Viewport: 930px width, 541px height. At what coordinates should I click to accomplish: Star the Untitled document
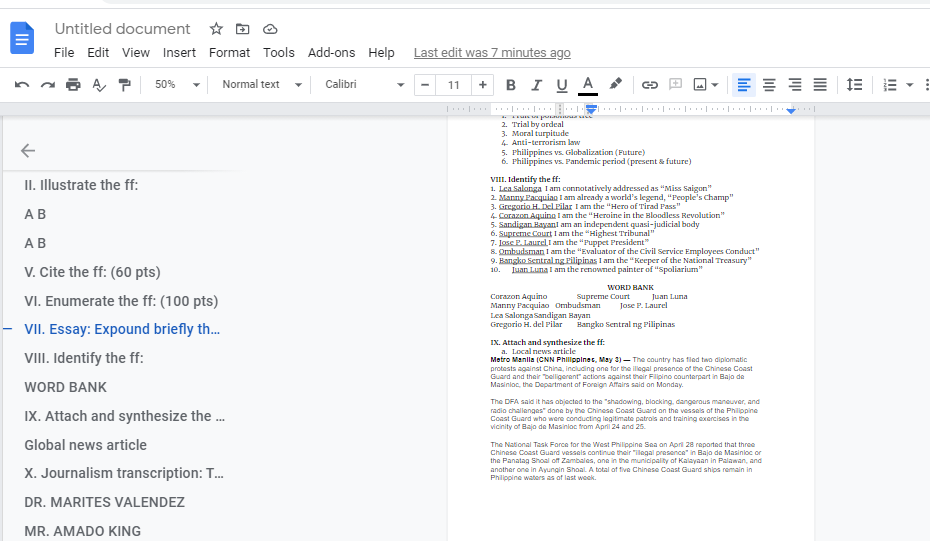(x=216, y=28)
